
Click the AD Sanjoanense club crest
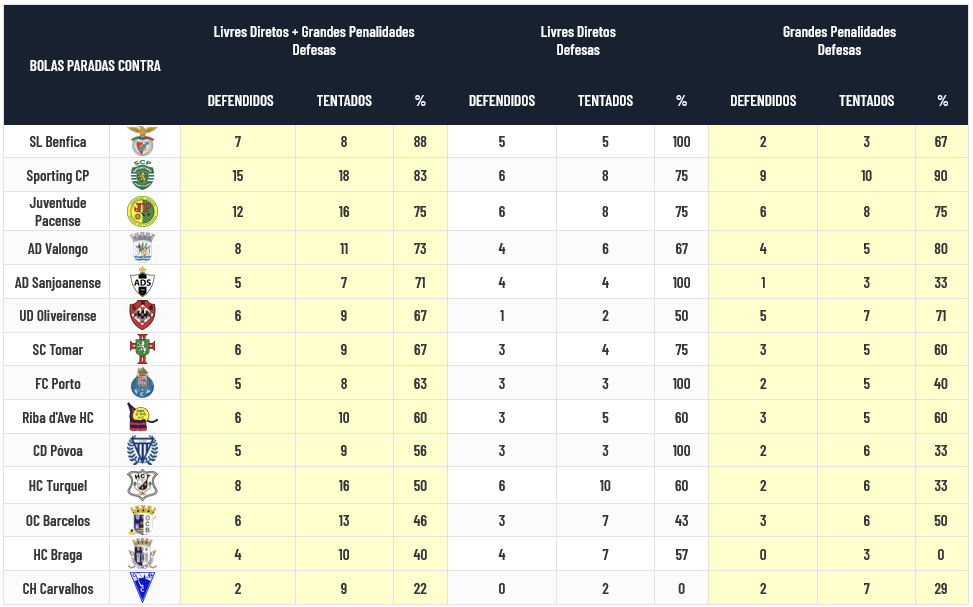[x=142, y=282]
